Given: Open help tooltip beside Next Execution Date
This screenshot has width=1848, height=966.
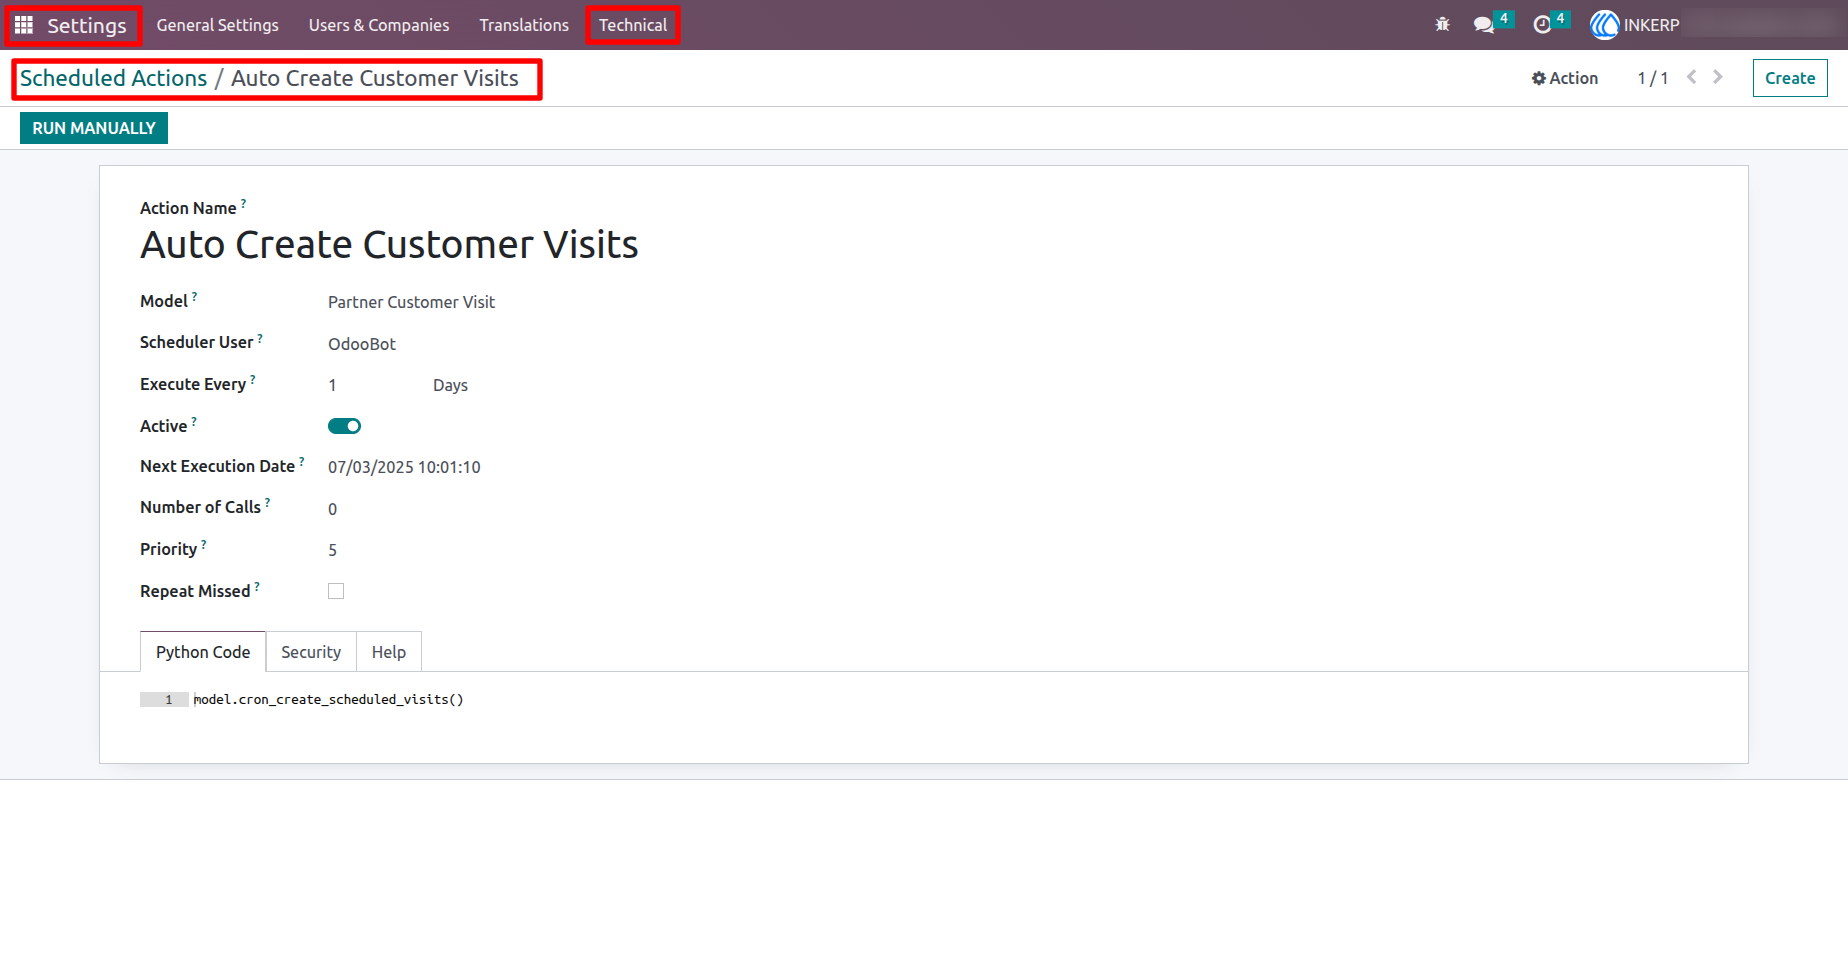Looking at the screenshot, I should tap(301, 461).
